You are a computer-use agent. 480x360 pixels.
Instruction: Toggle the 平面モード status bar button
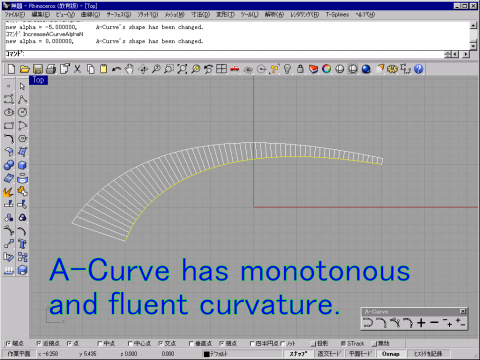(361, 354)
